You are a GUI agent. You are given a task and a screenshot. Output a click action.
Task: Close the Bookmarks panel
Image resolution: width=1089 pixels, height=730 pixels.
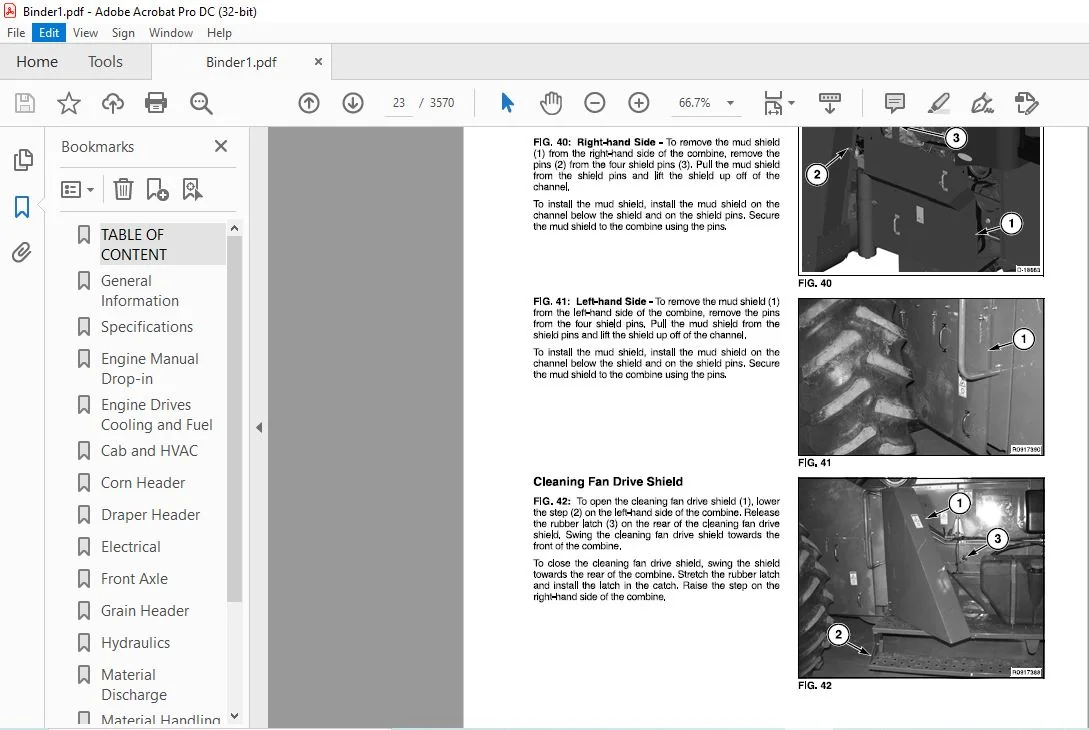[221, 146]
